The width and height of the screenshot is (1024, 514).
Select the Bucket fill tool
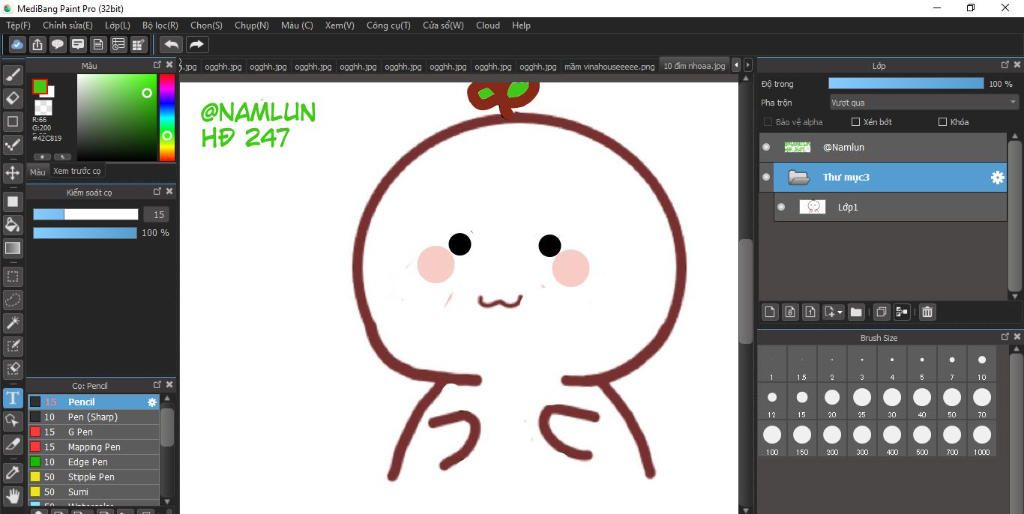coord(12,225)
